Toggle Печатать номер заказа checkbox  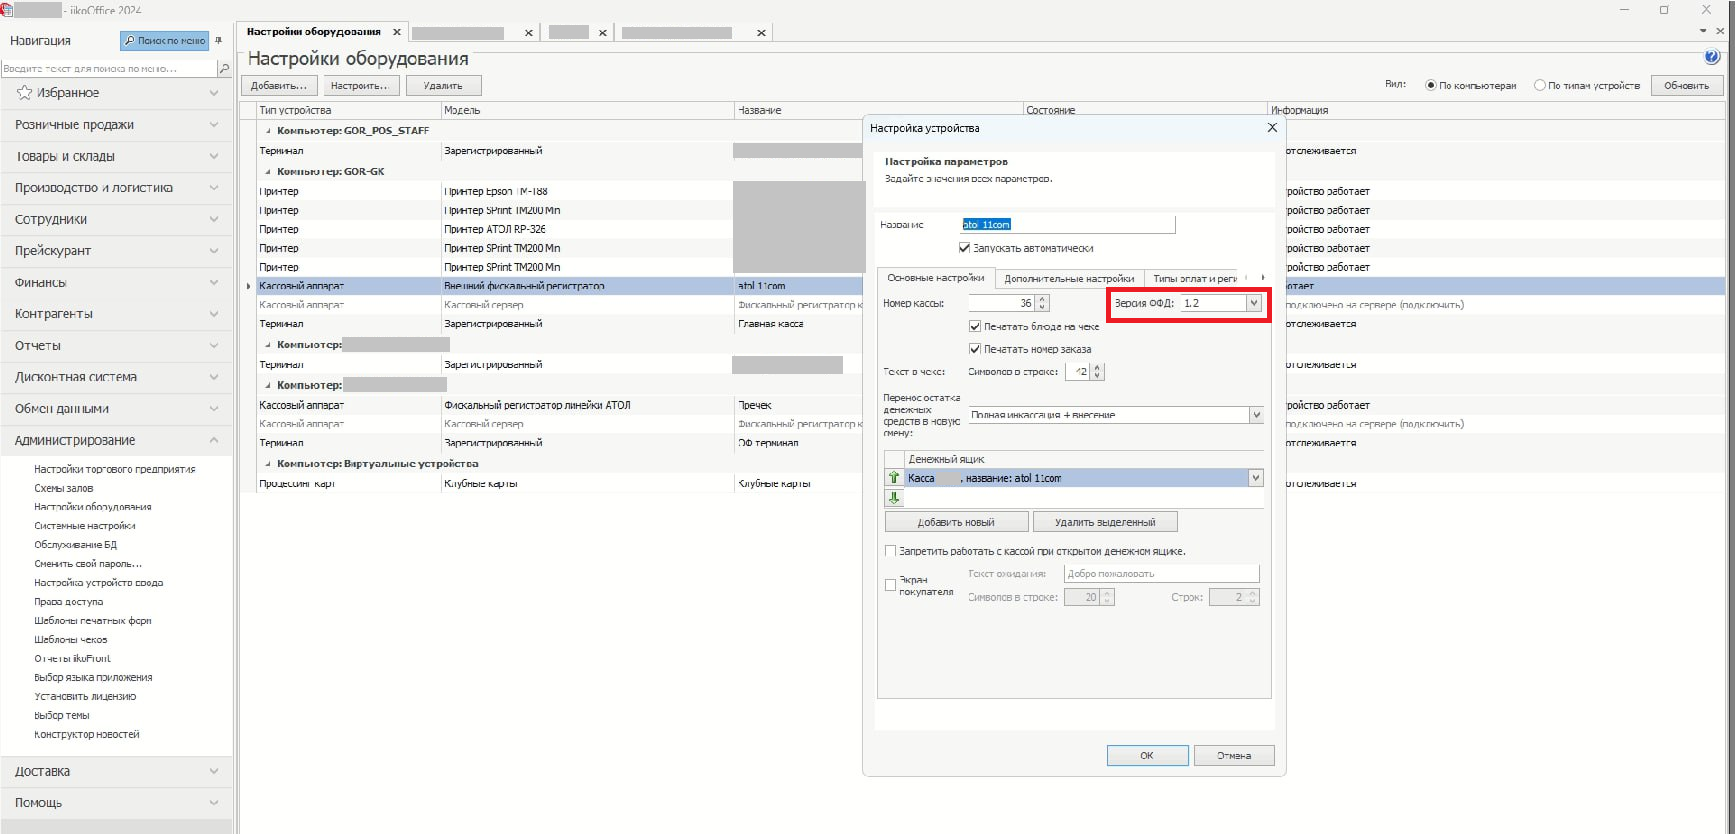pyautogui.click(x=975, y=349)
